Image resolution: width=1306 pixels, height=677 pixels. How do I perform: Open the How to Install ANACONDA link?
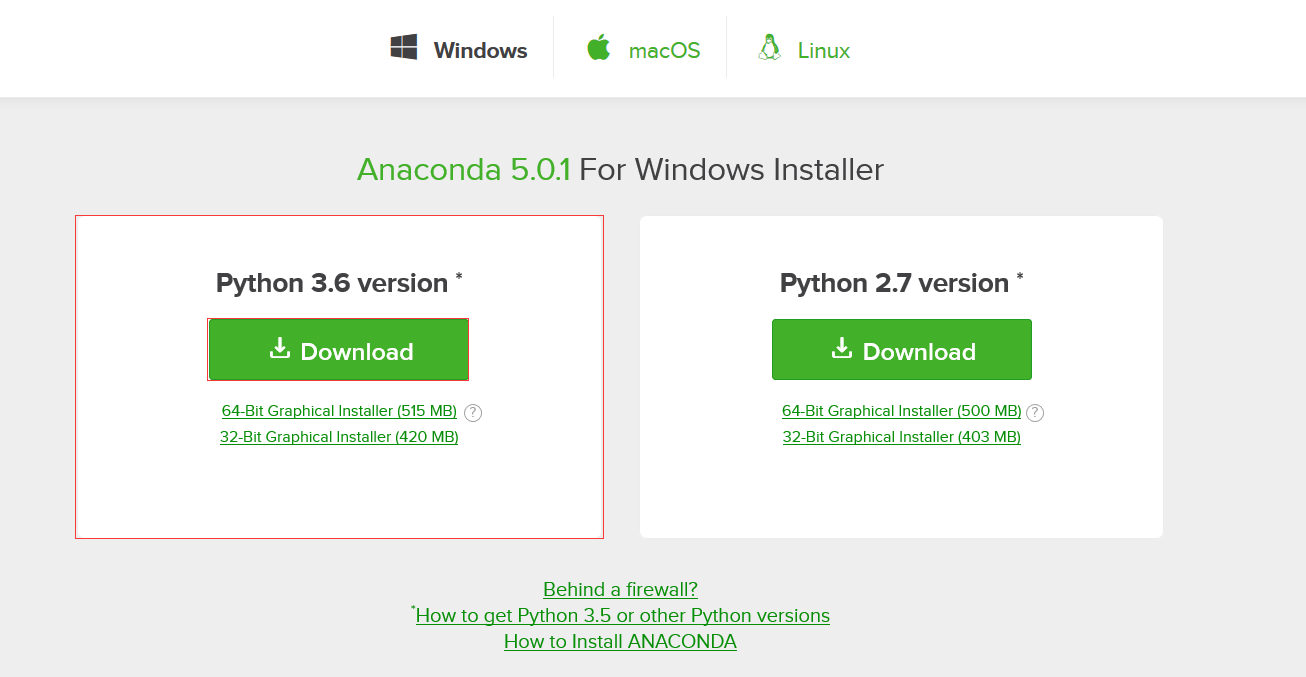click(620, 642)
